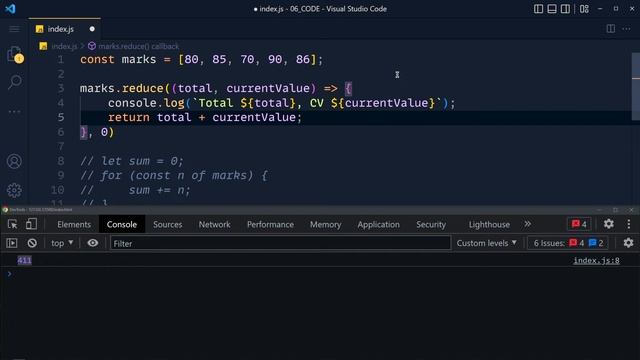
Task: Close the unsaved index.js tab dot
Action: click(x=92, y=29)
